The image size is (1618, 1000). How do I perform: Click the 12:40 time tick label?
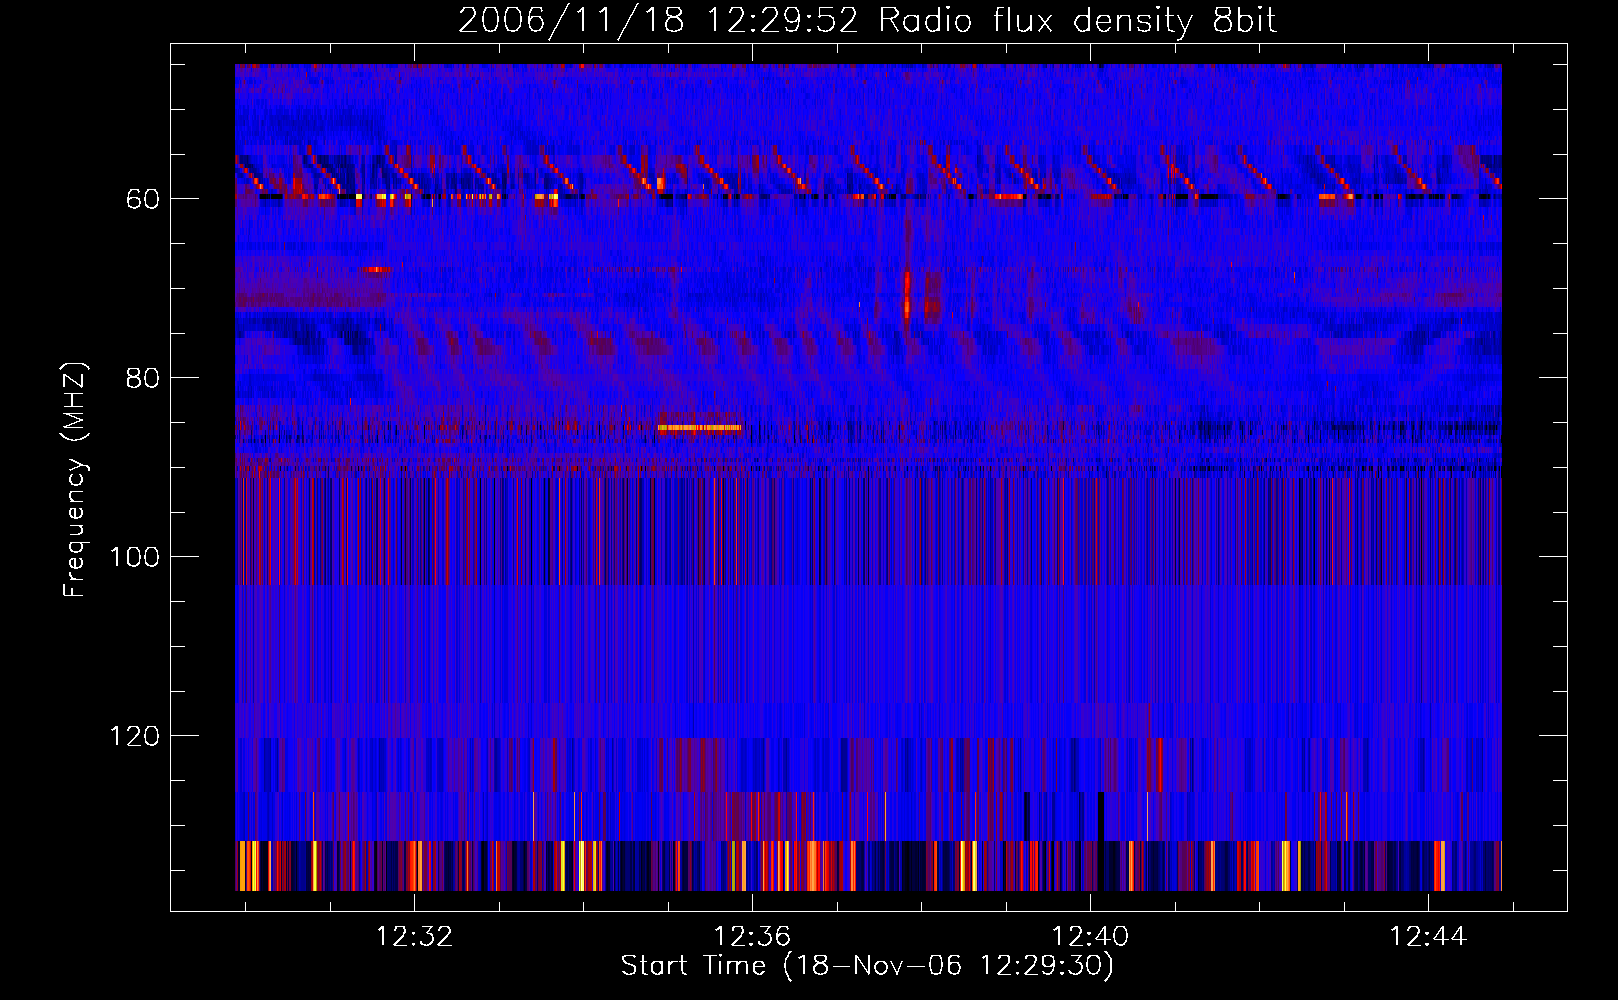click(1090, 936)
